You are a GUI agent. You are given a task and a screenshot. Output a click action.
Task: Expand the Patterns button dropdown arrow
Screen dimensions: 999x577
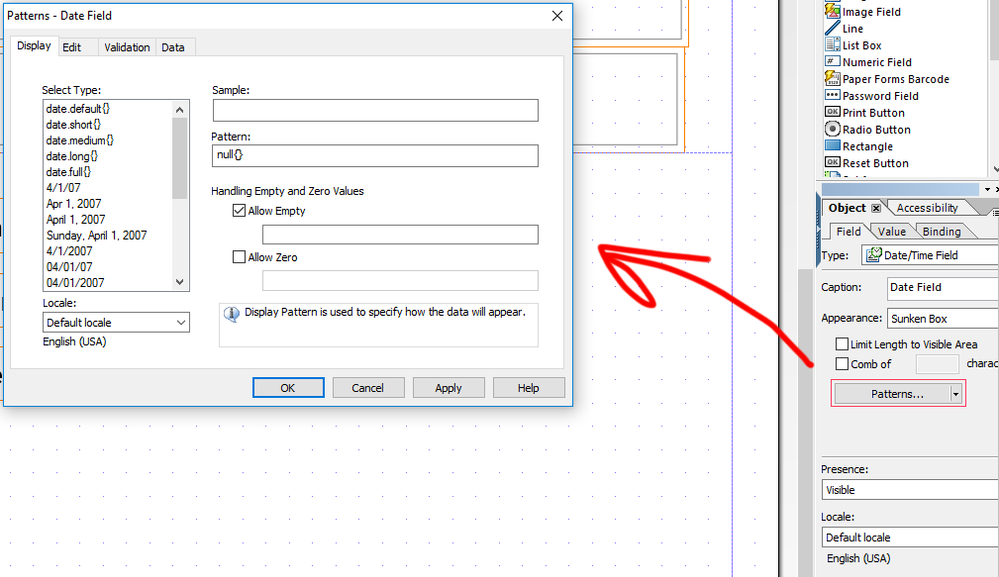(956, 394)
